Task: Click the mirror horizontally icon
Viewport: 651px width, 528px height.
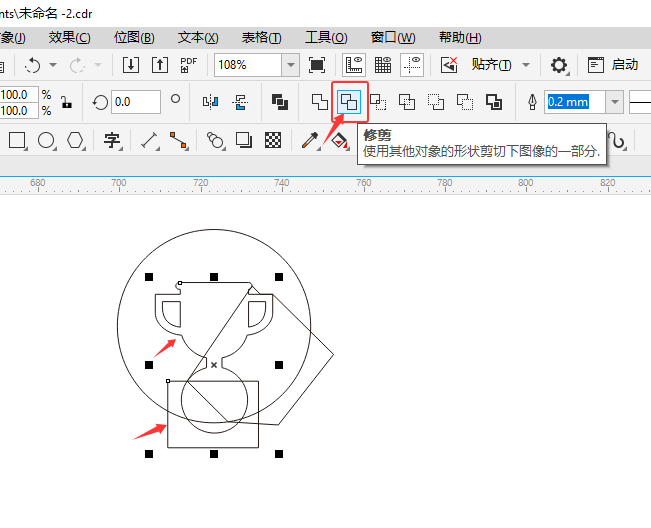Action: tap(210, 102)
